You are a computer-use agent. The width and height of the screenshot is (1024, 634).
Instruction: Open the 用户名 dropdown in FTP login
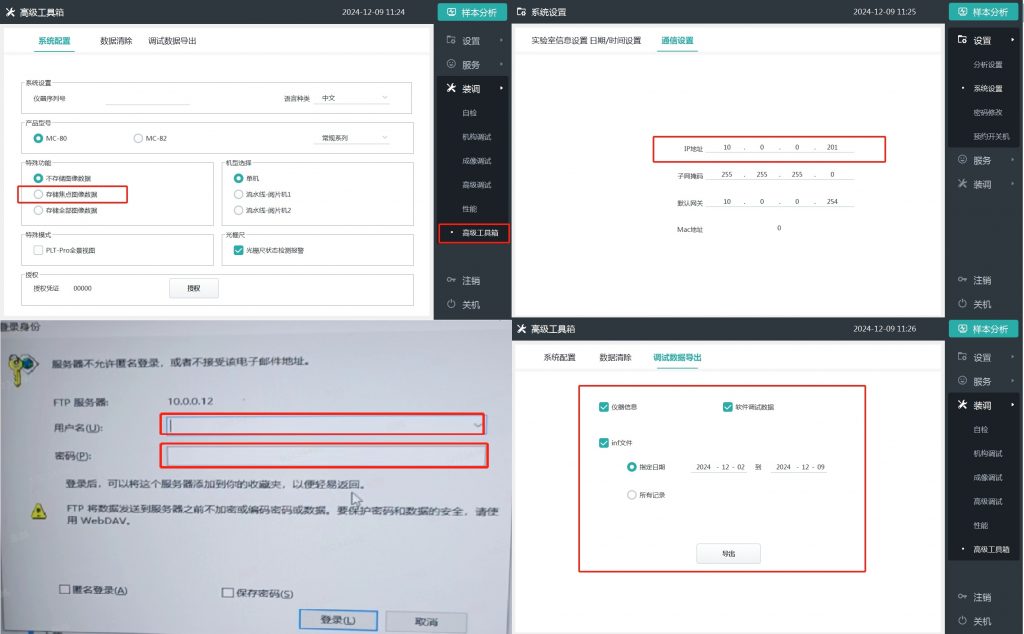coord(476,426)
